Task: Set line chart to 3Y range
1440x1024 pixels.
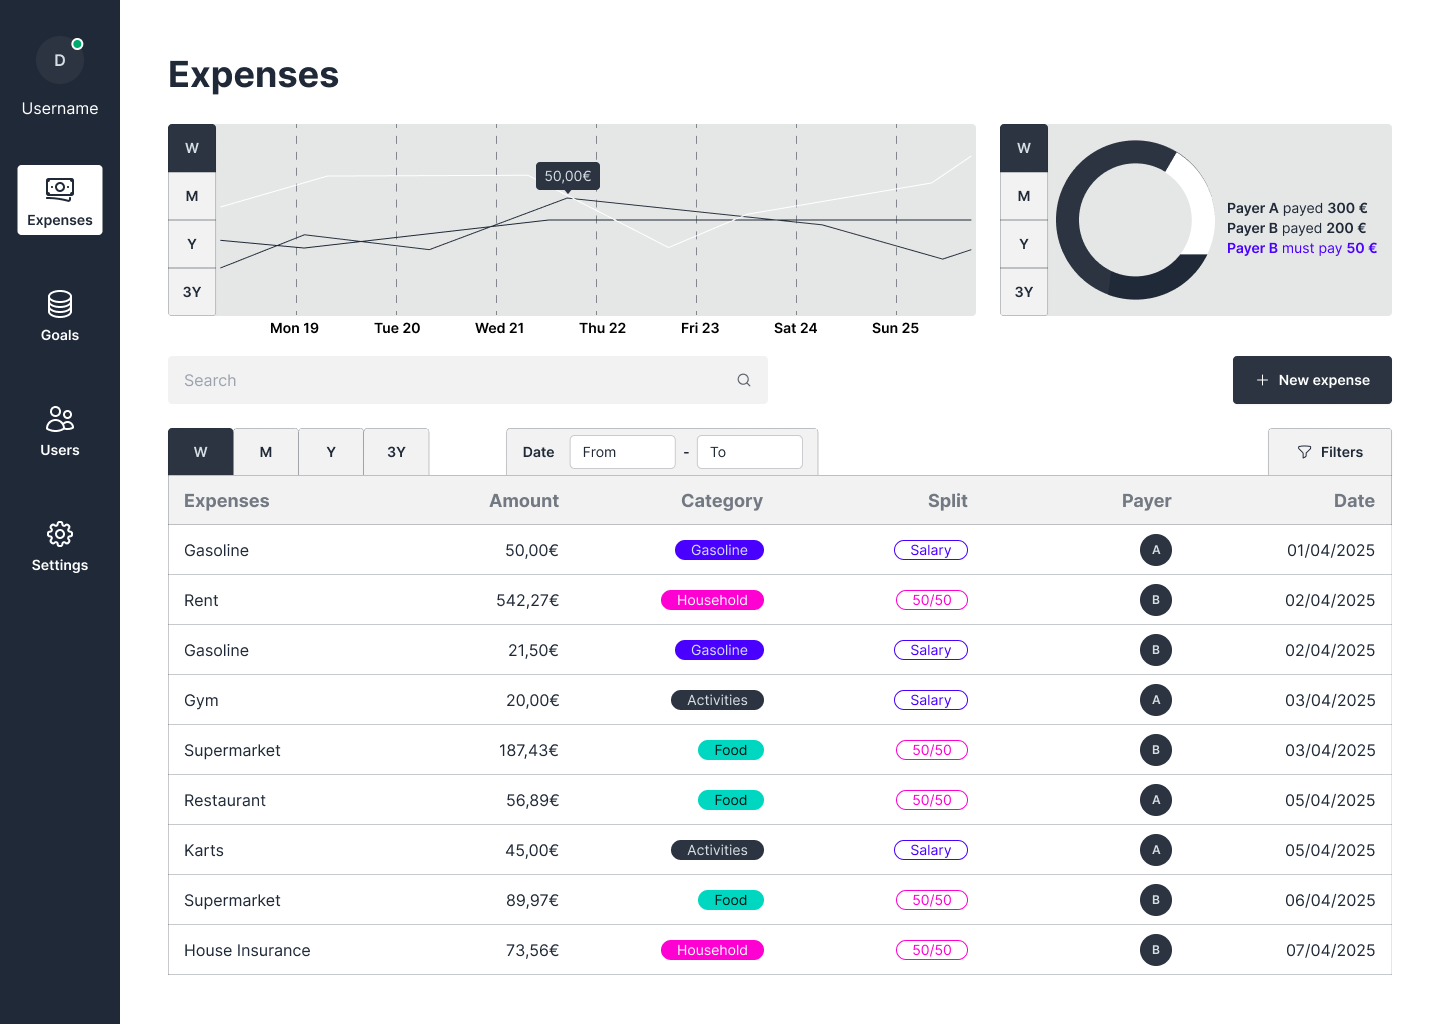Action: click(192, 292)
